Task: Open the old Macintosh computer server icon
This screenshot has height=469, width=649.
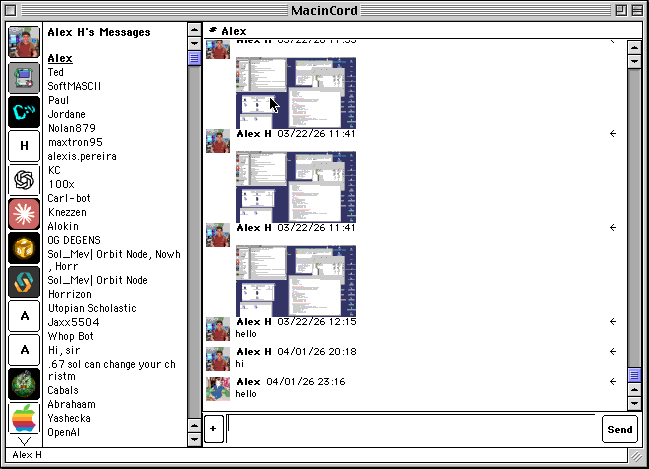Action: [x=24, y=78]
